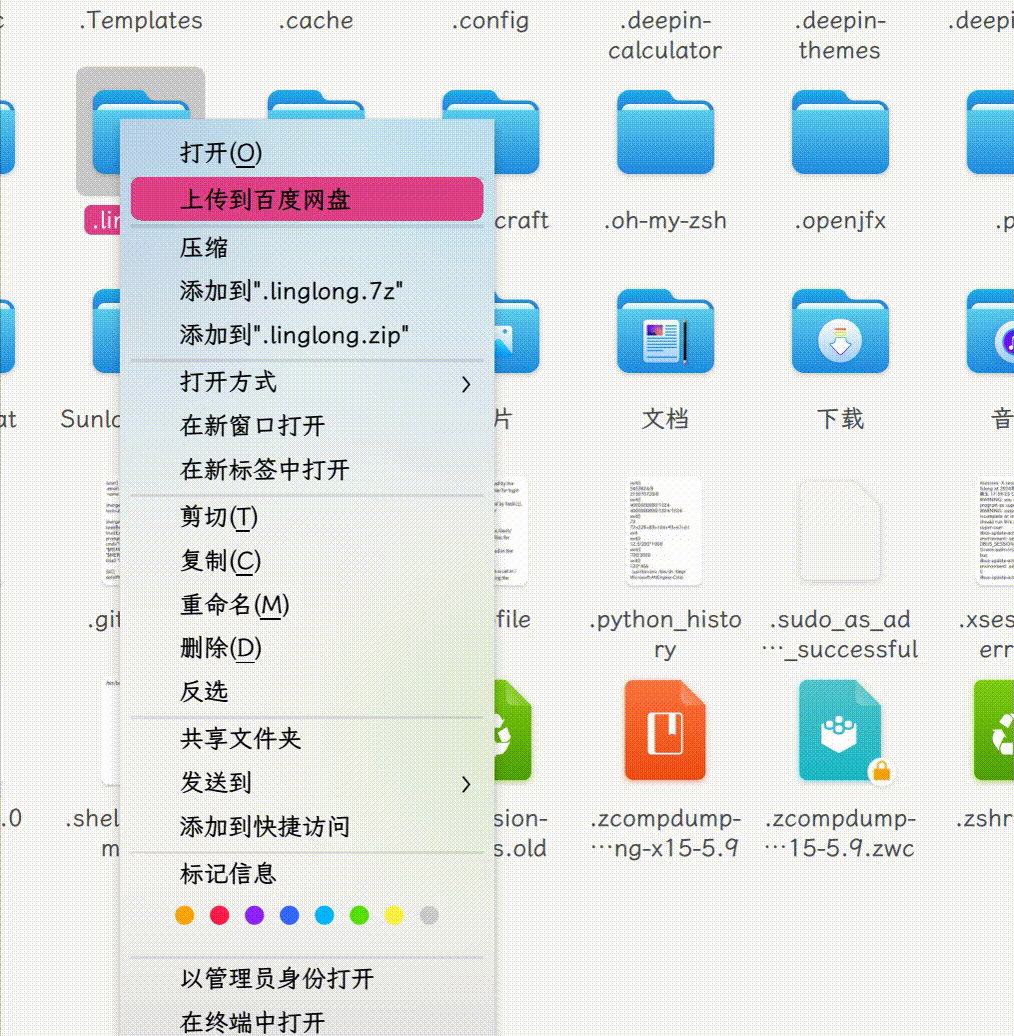Choose 以管理员身份打开
1014x1036 pixels.
[307, 979]
